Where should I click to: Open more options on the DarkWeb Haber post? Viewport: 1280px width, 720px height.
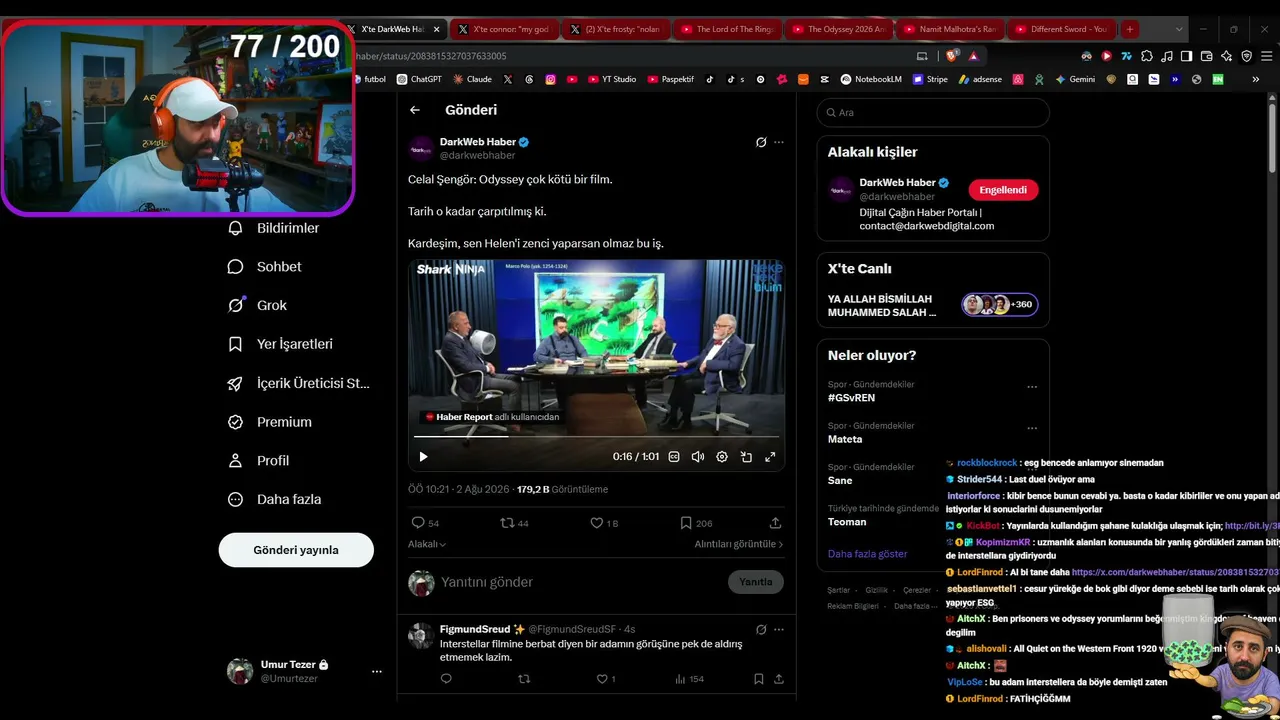tap(779, 142)
